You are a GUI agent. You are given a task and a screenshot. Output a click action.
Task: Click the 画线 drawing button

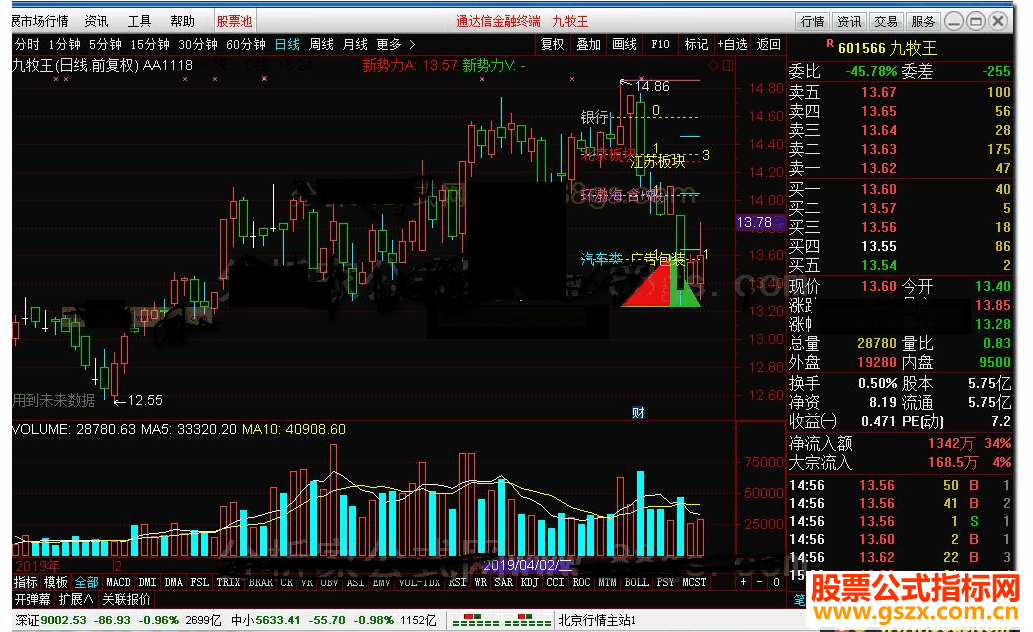pyautogui.click(x=624, y=44)
